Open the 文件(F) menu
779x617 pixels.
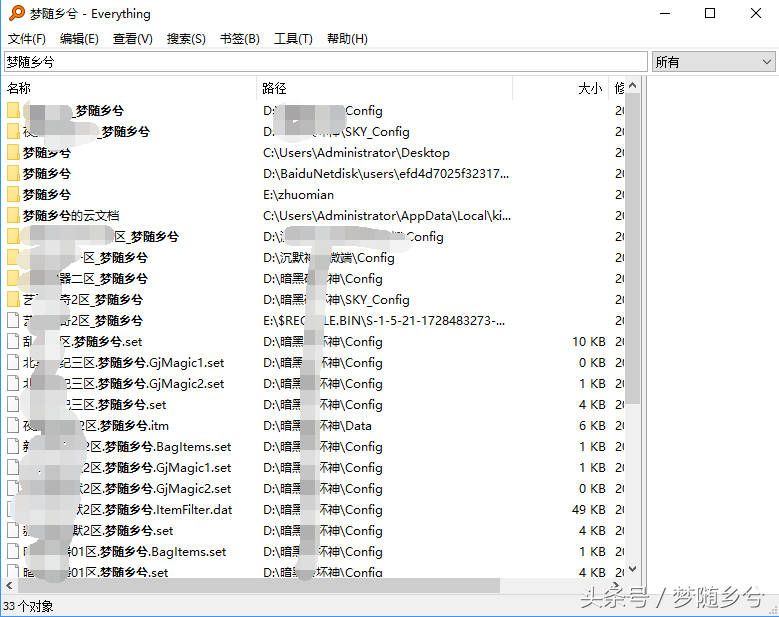pos(26,39)
